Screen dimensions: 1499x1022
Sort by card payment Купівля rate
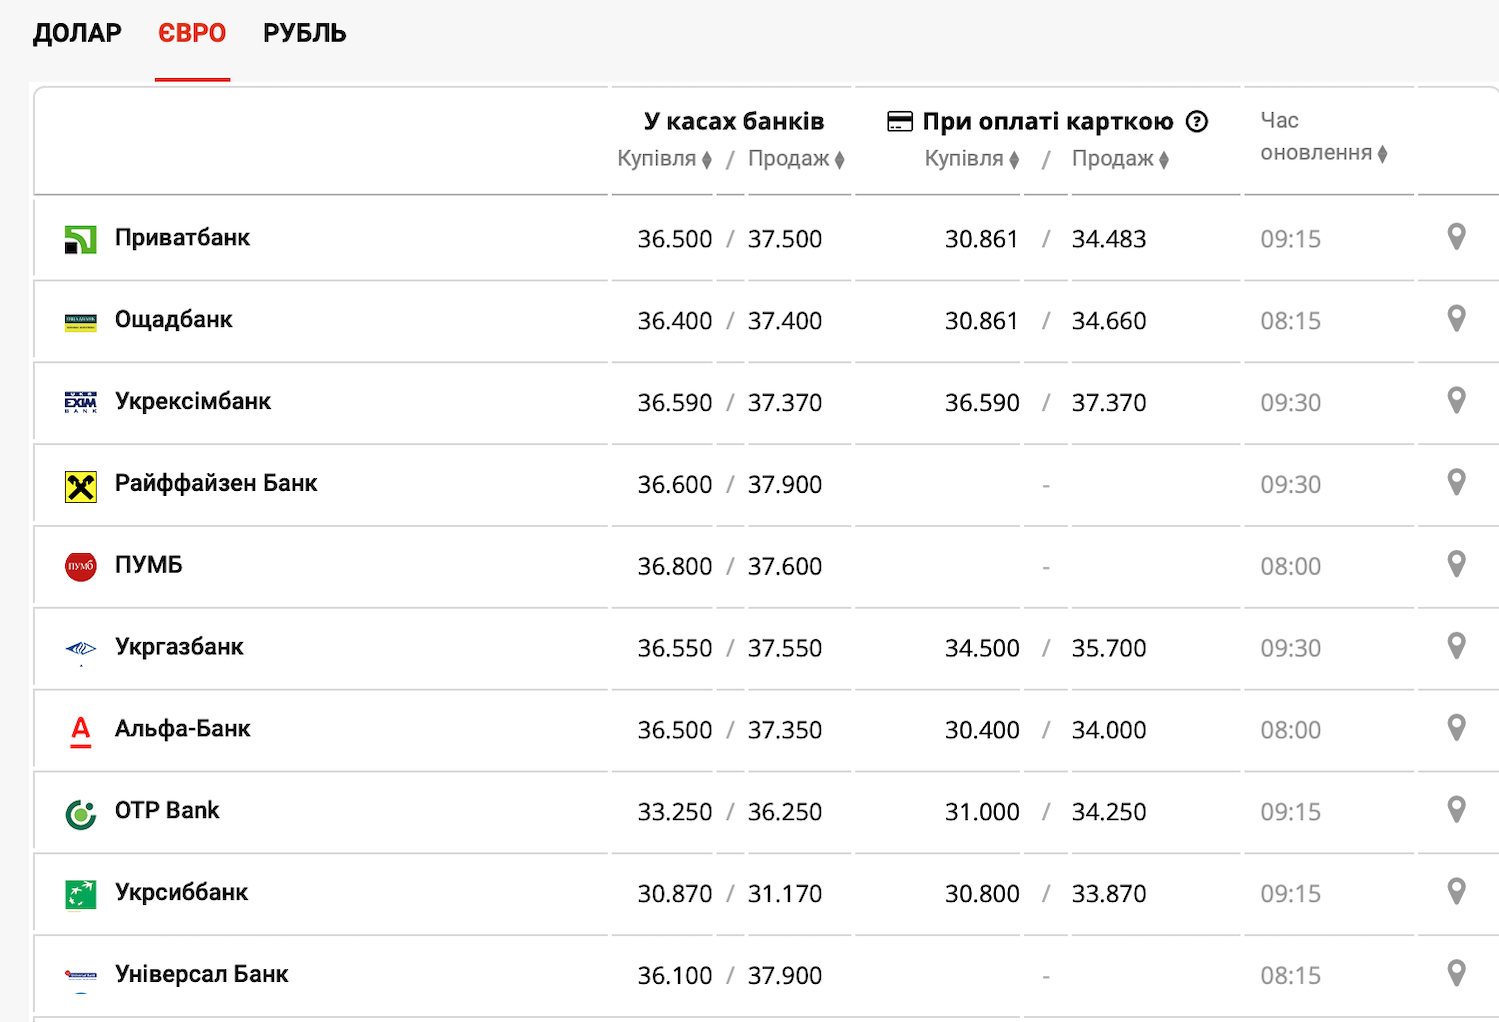point(971,159)
